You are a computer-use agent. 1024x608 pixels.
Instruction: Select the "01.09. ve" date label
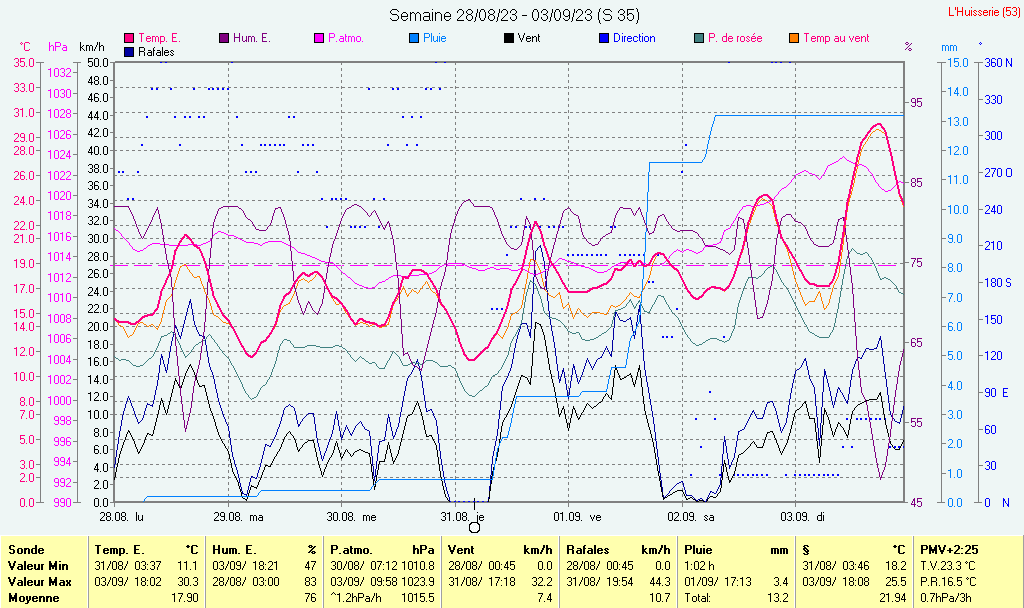[x=577, y=517]
